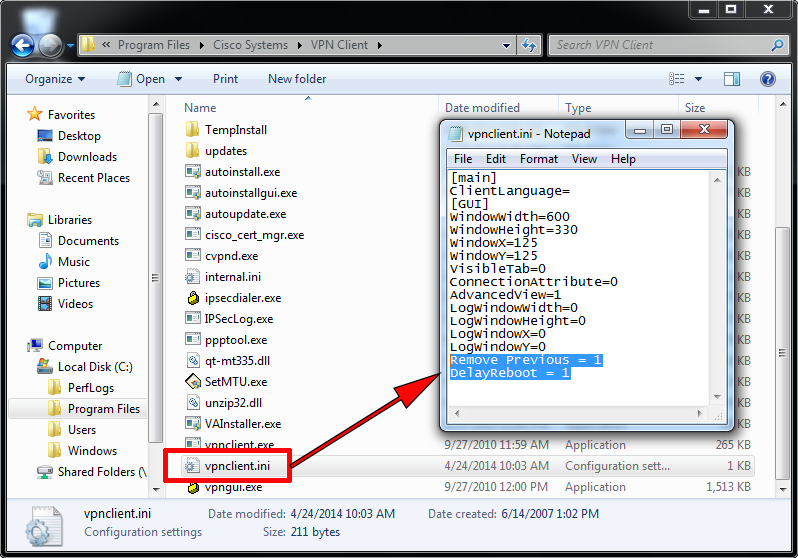Open Notepad Help menu
Image resolution: width=798 pixels, height=558 pixels.
point(623,159)
